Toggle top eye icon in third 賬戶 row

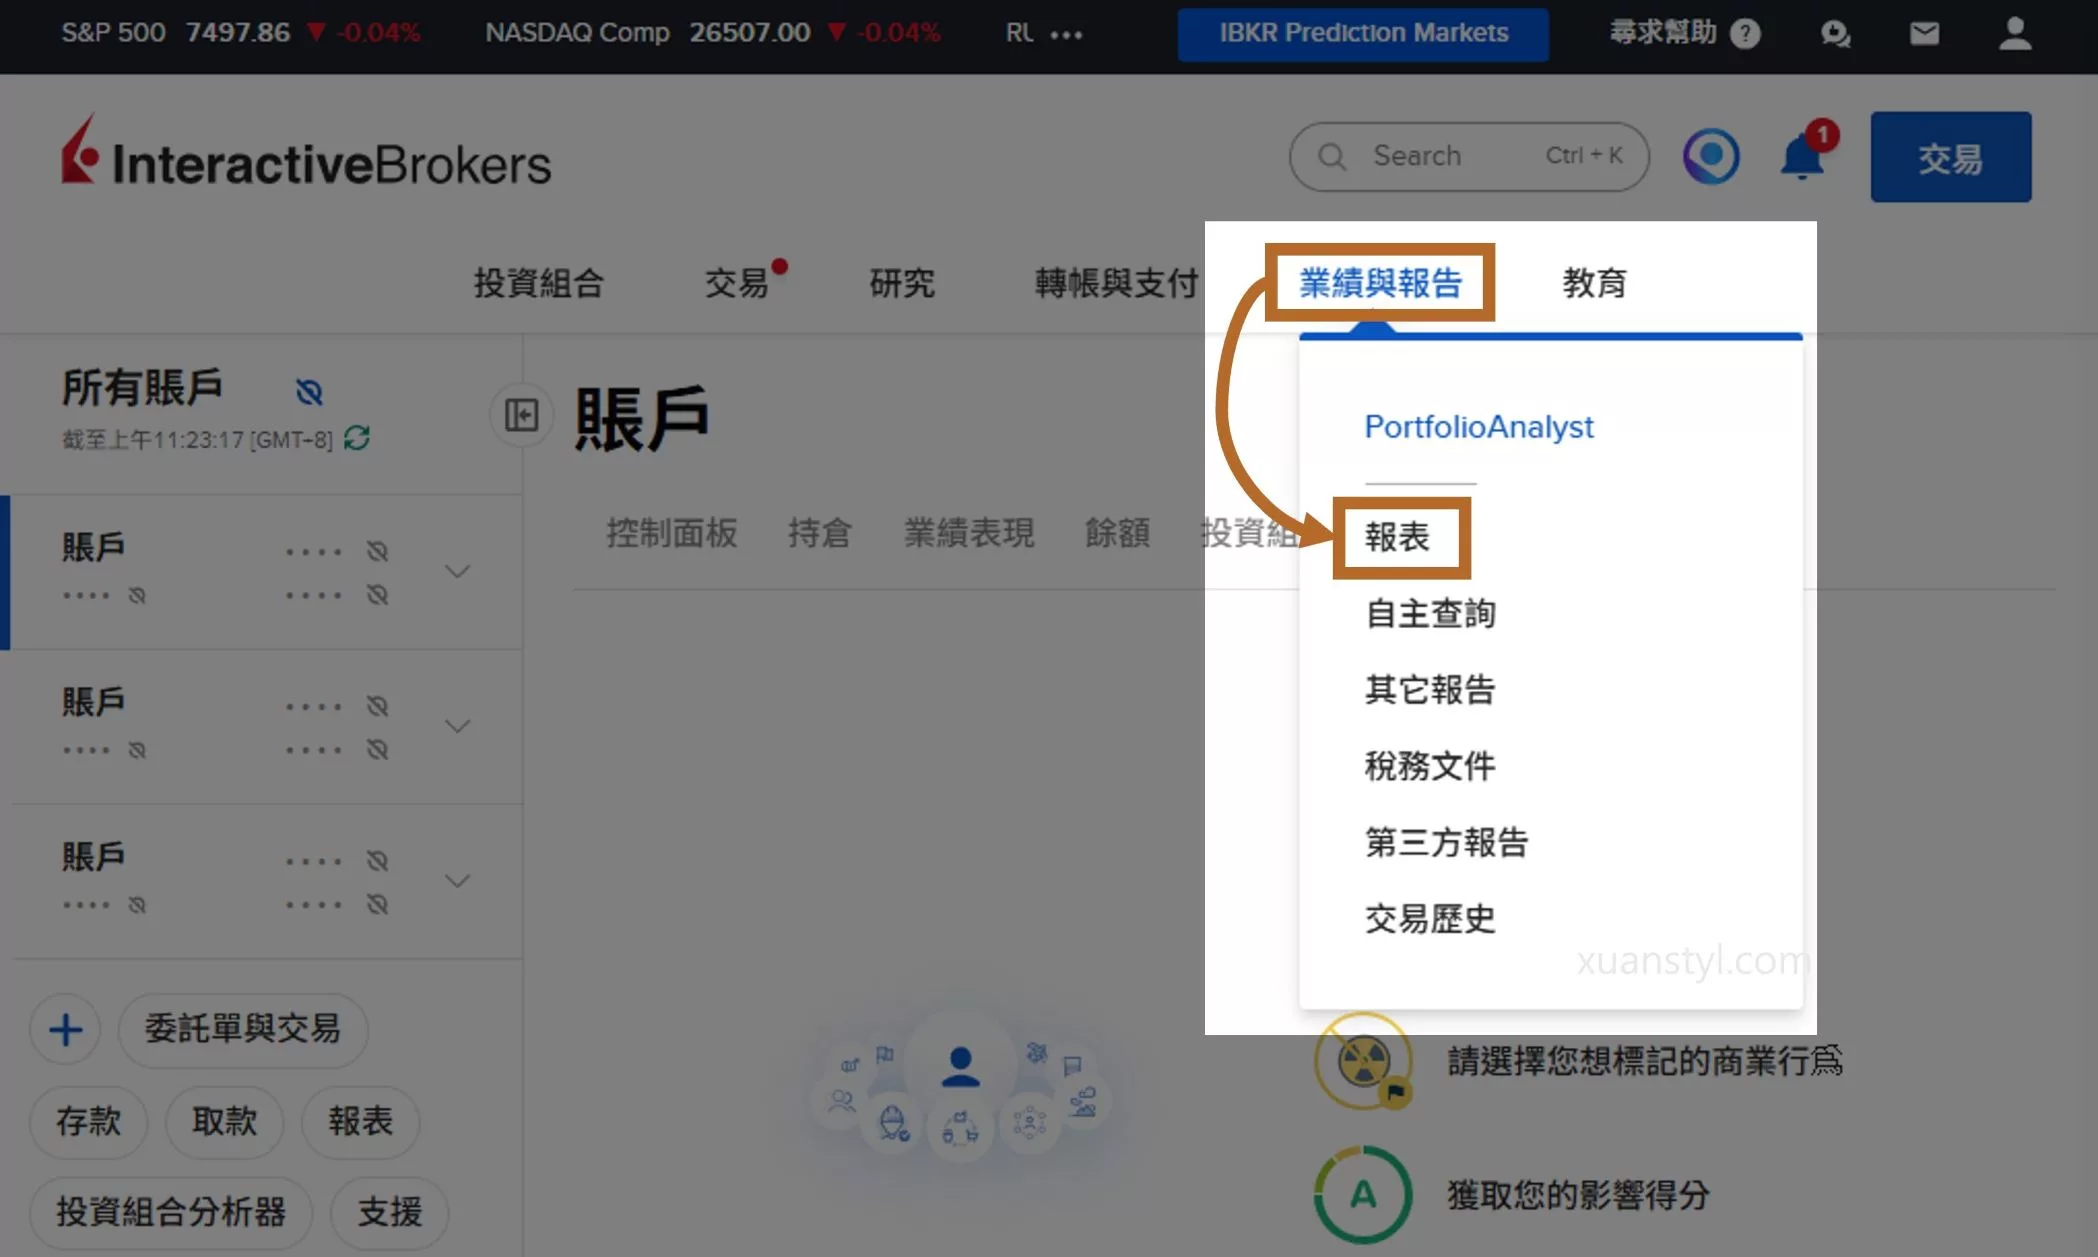tap(377, 860)
